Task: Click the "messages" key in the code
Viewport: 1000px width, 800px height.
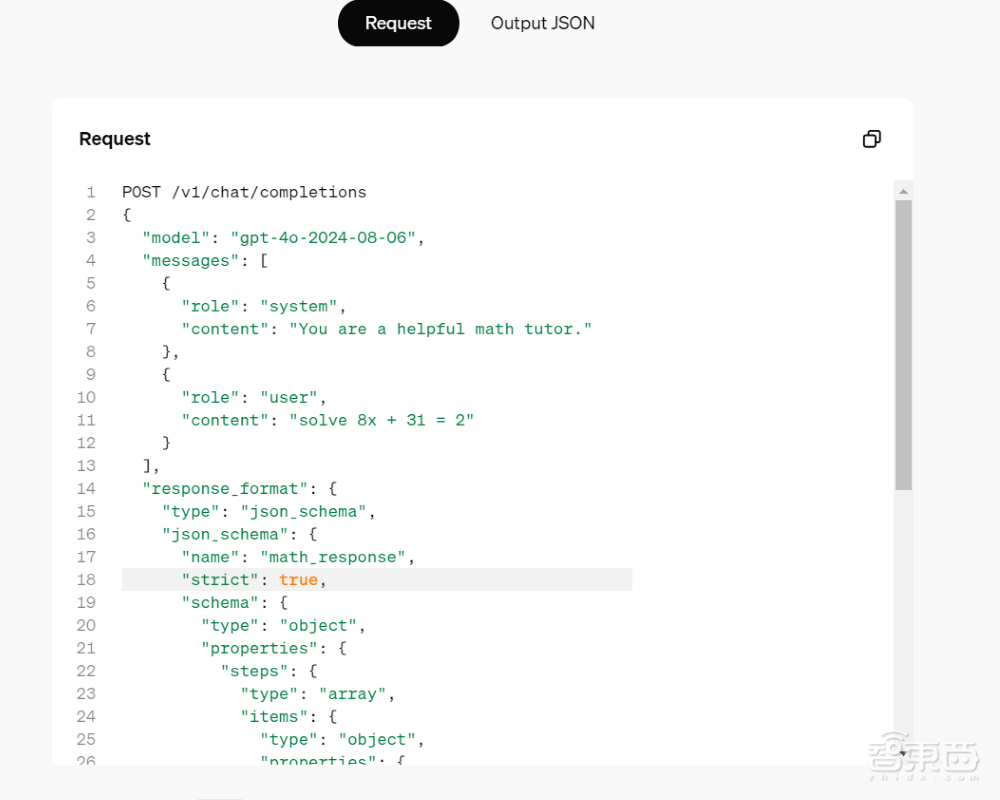Action: coord(190,261)
